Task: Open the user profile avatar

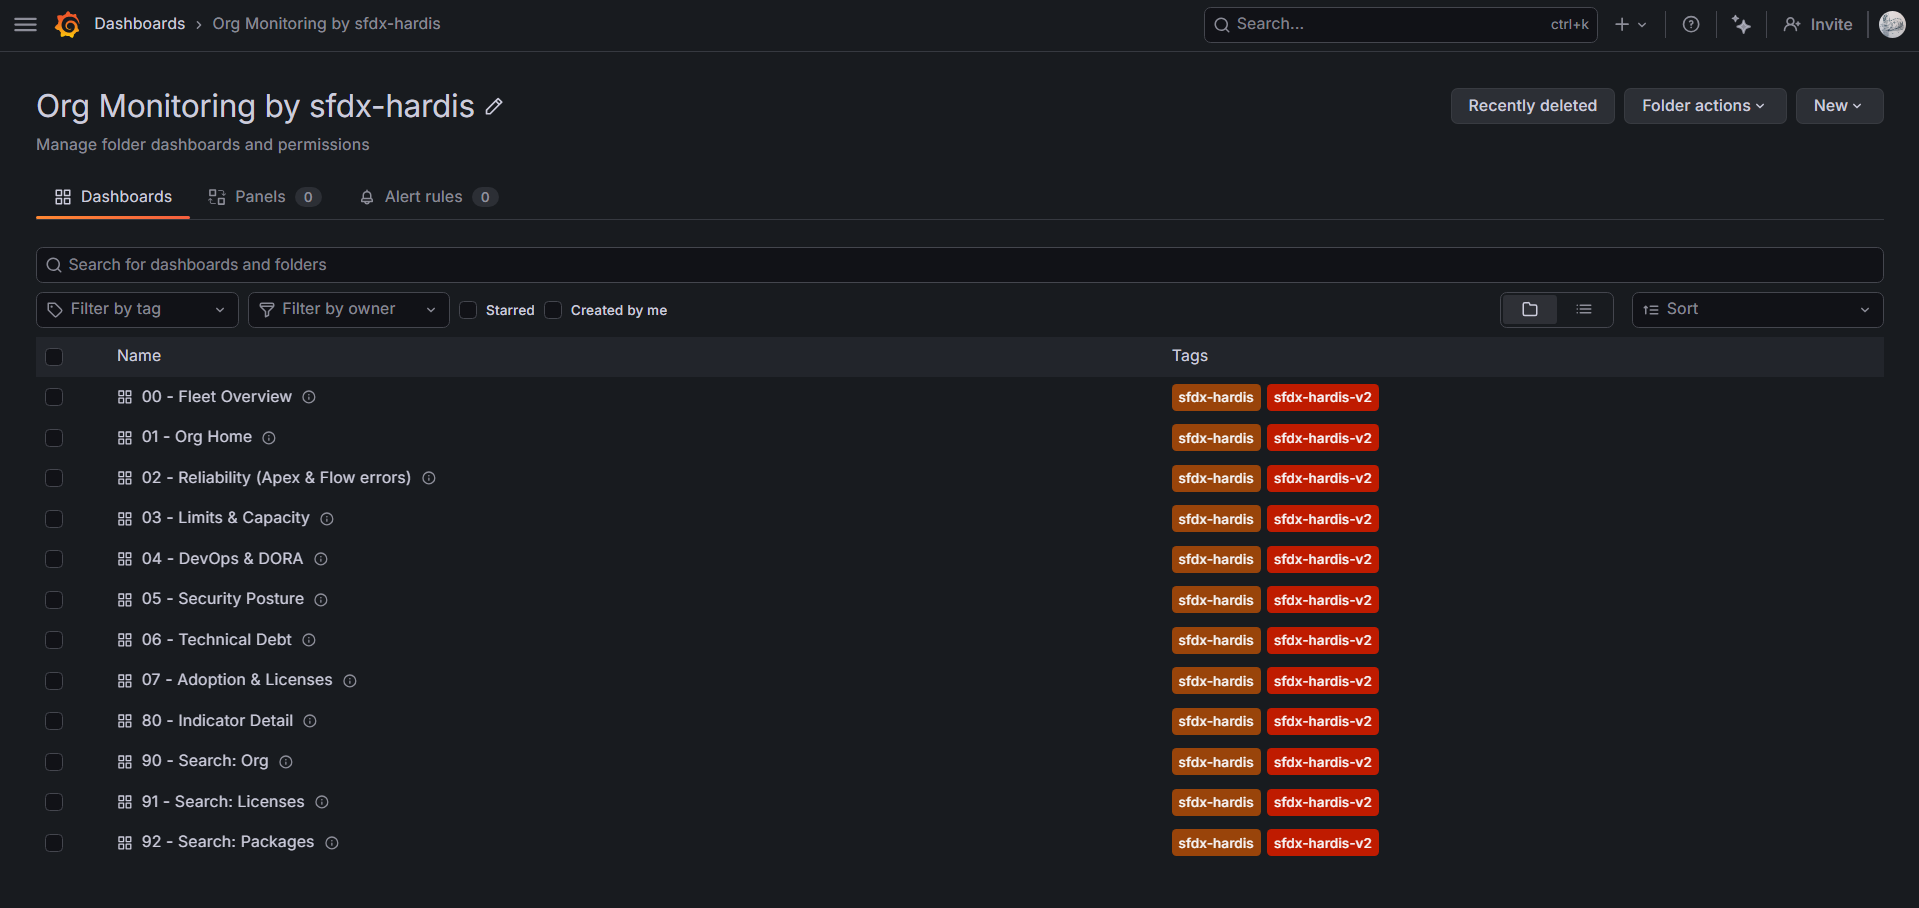Action: point(1892,24)
